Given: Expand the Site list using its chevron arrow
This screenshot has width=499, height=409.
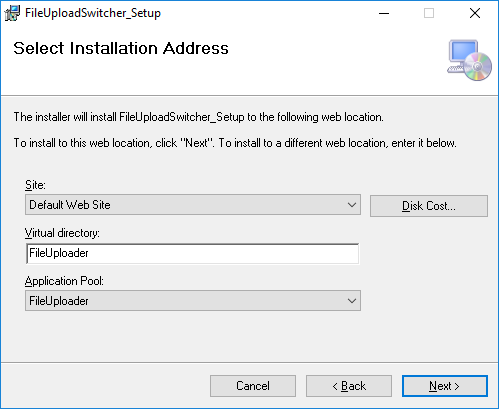Looking at the screenshot, I should 352,205.
